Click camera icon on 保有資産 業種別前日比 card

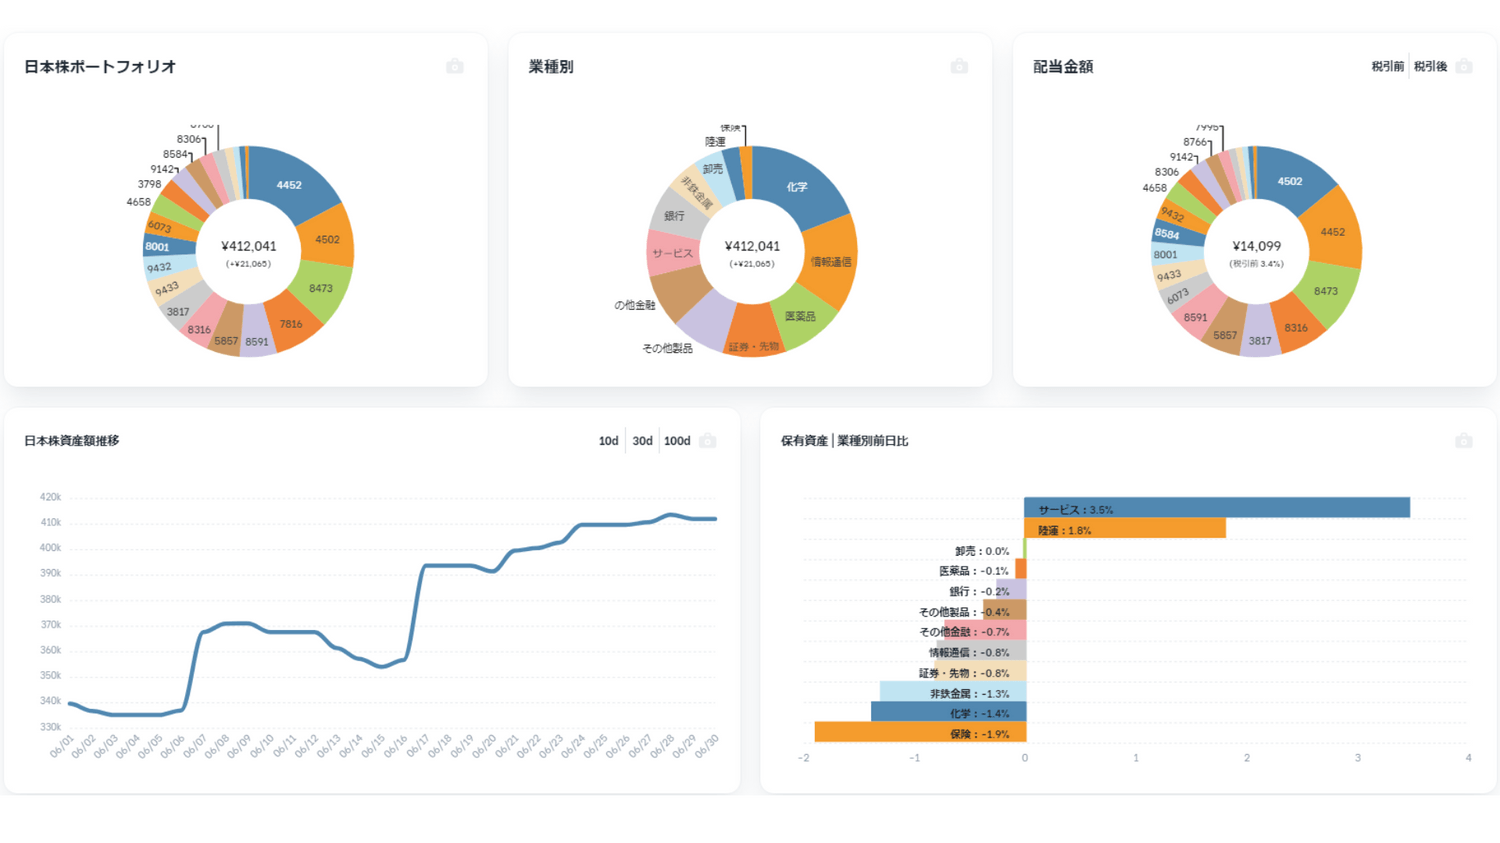1464,441
